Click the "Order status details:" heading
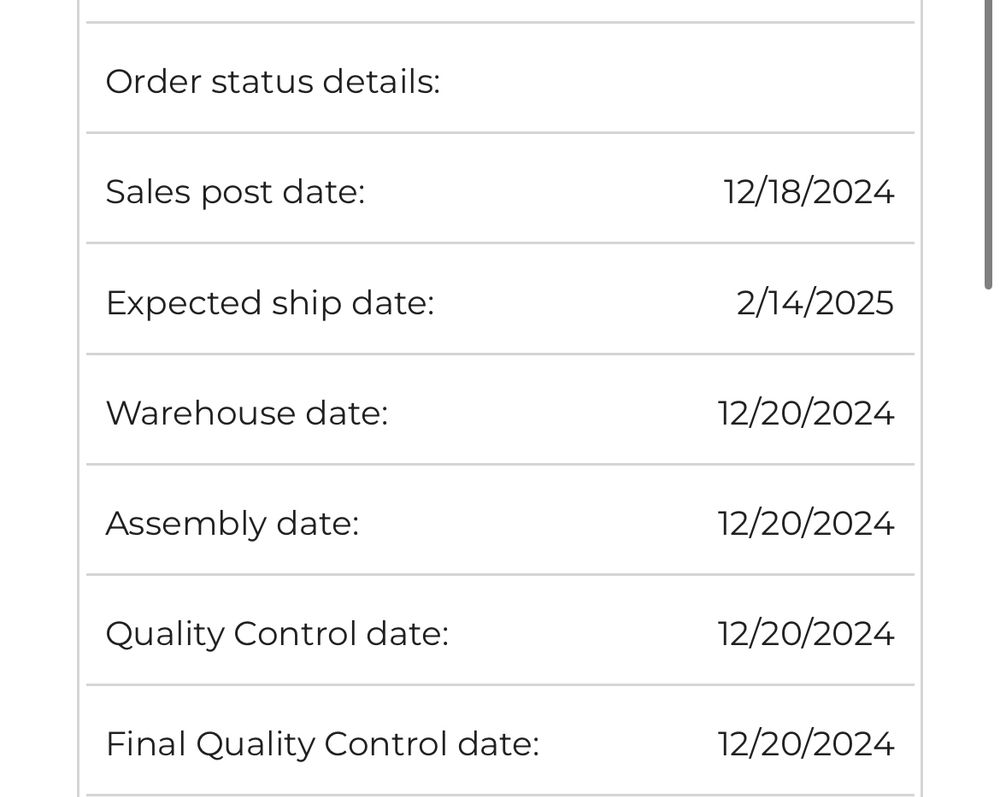 272,81
